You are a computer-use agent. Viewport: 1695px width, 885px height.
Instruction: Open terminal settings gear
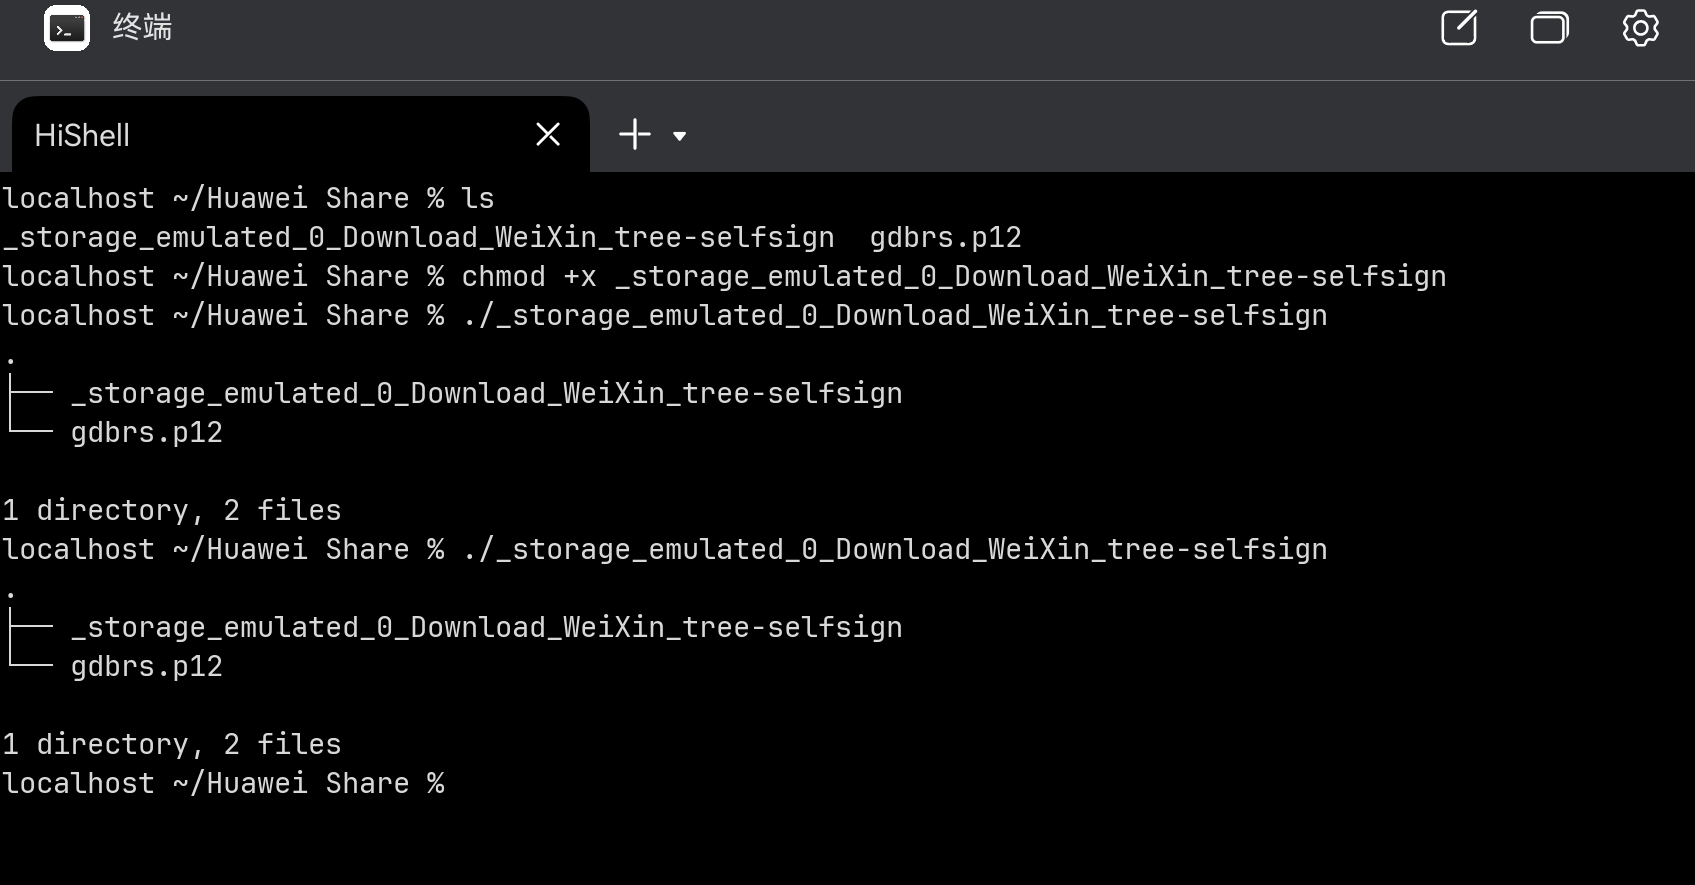pyautogui.click(x=1640, y=27)
